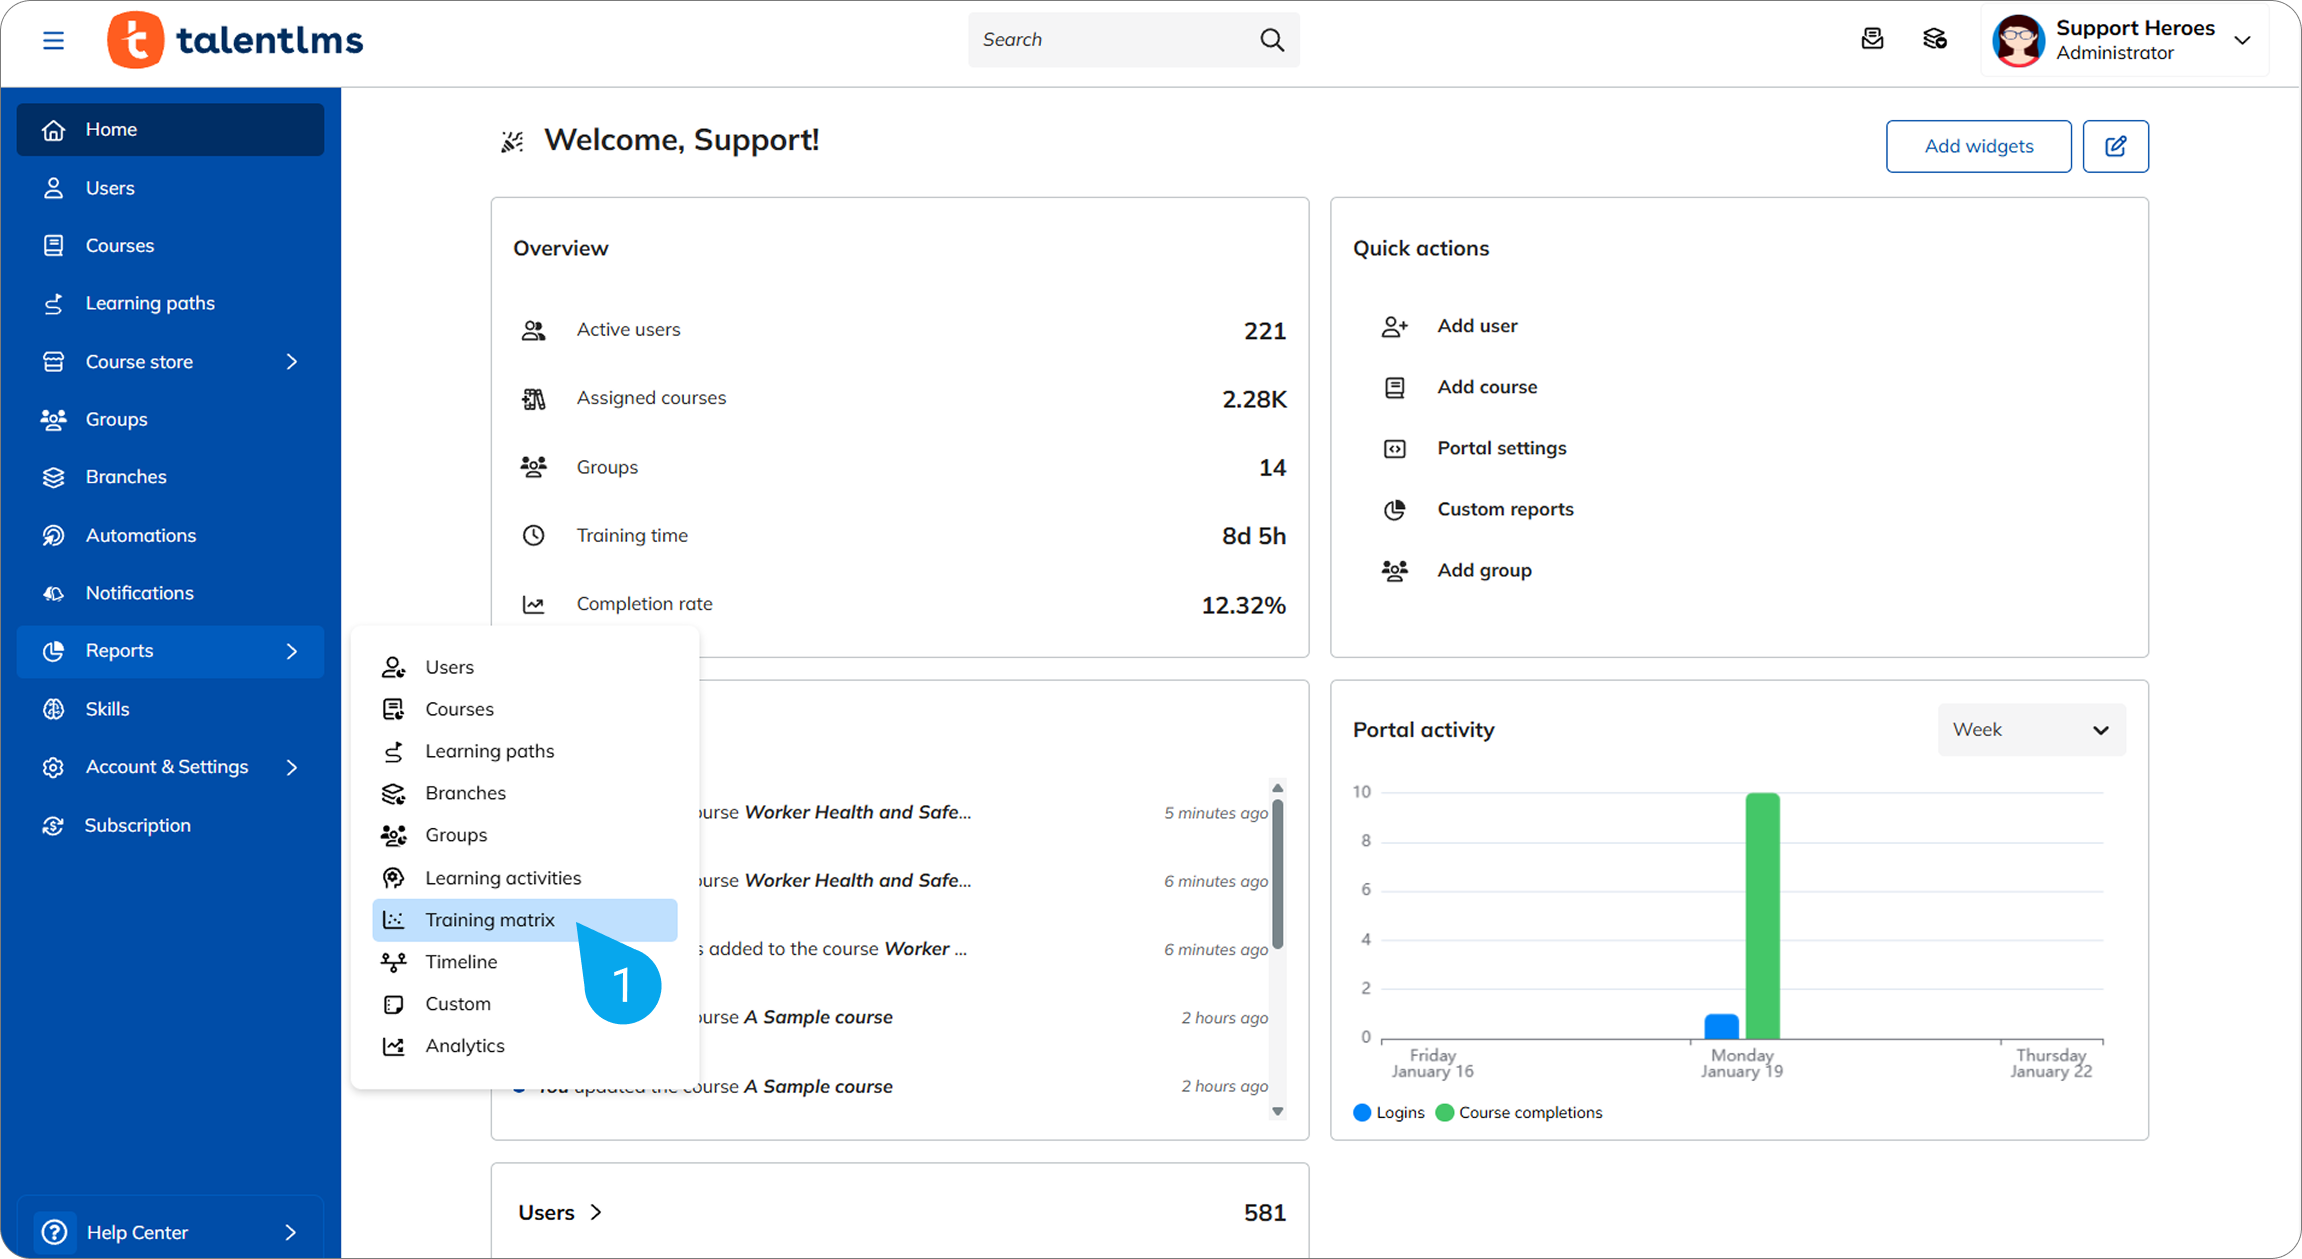Expand the Support Heroes profile menu
Viewport: 2302px width, 1259px height.
coord(2242,40)
